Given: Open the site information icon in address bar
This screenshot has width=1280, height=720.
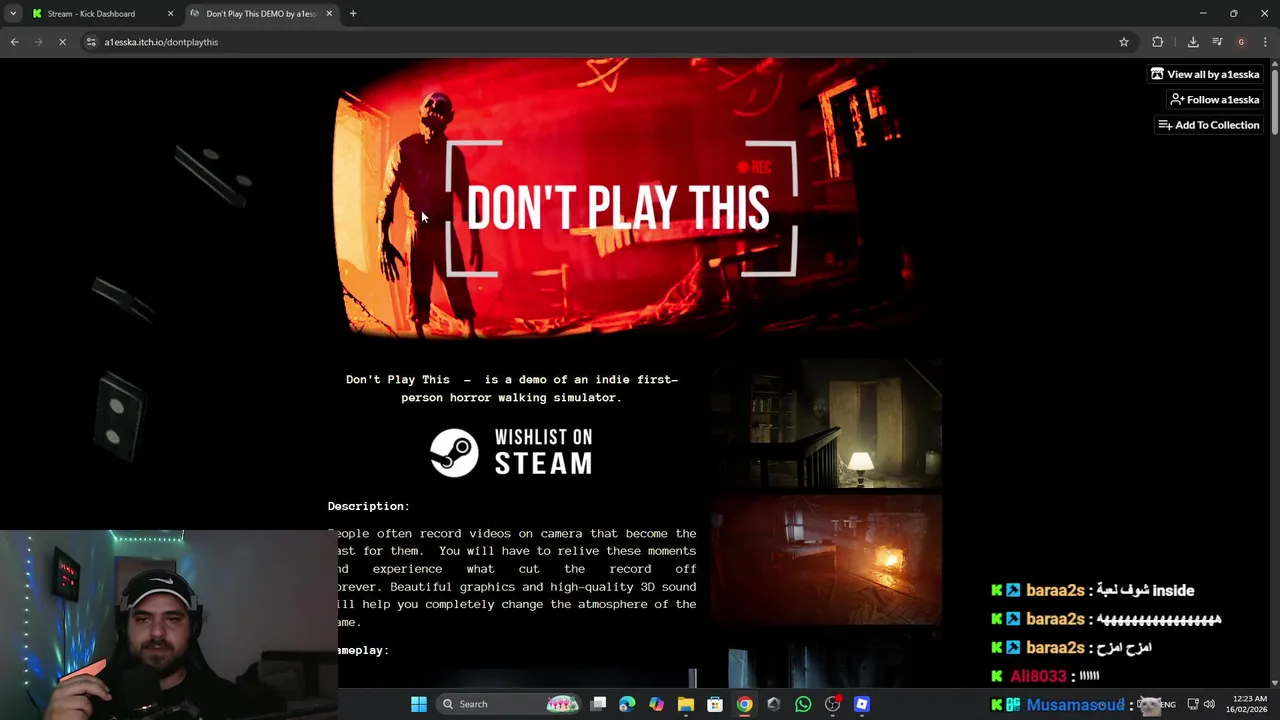Looking at the screenshot, I should point(91,42).
